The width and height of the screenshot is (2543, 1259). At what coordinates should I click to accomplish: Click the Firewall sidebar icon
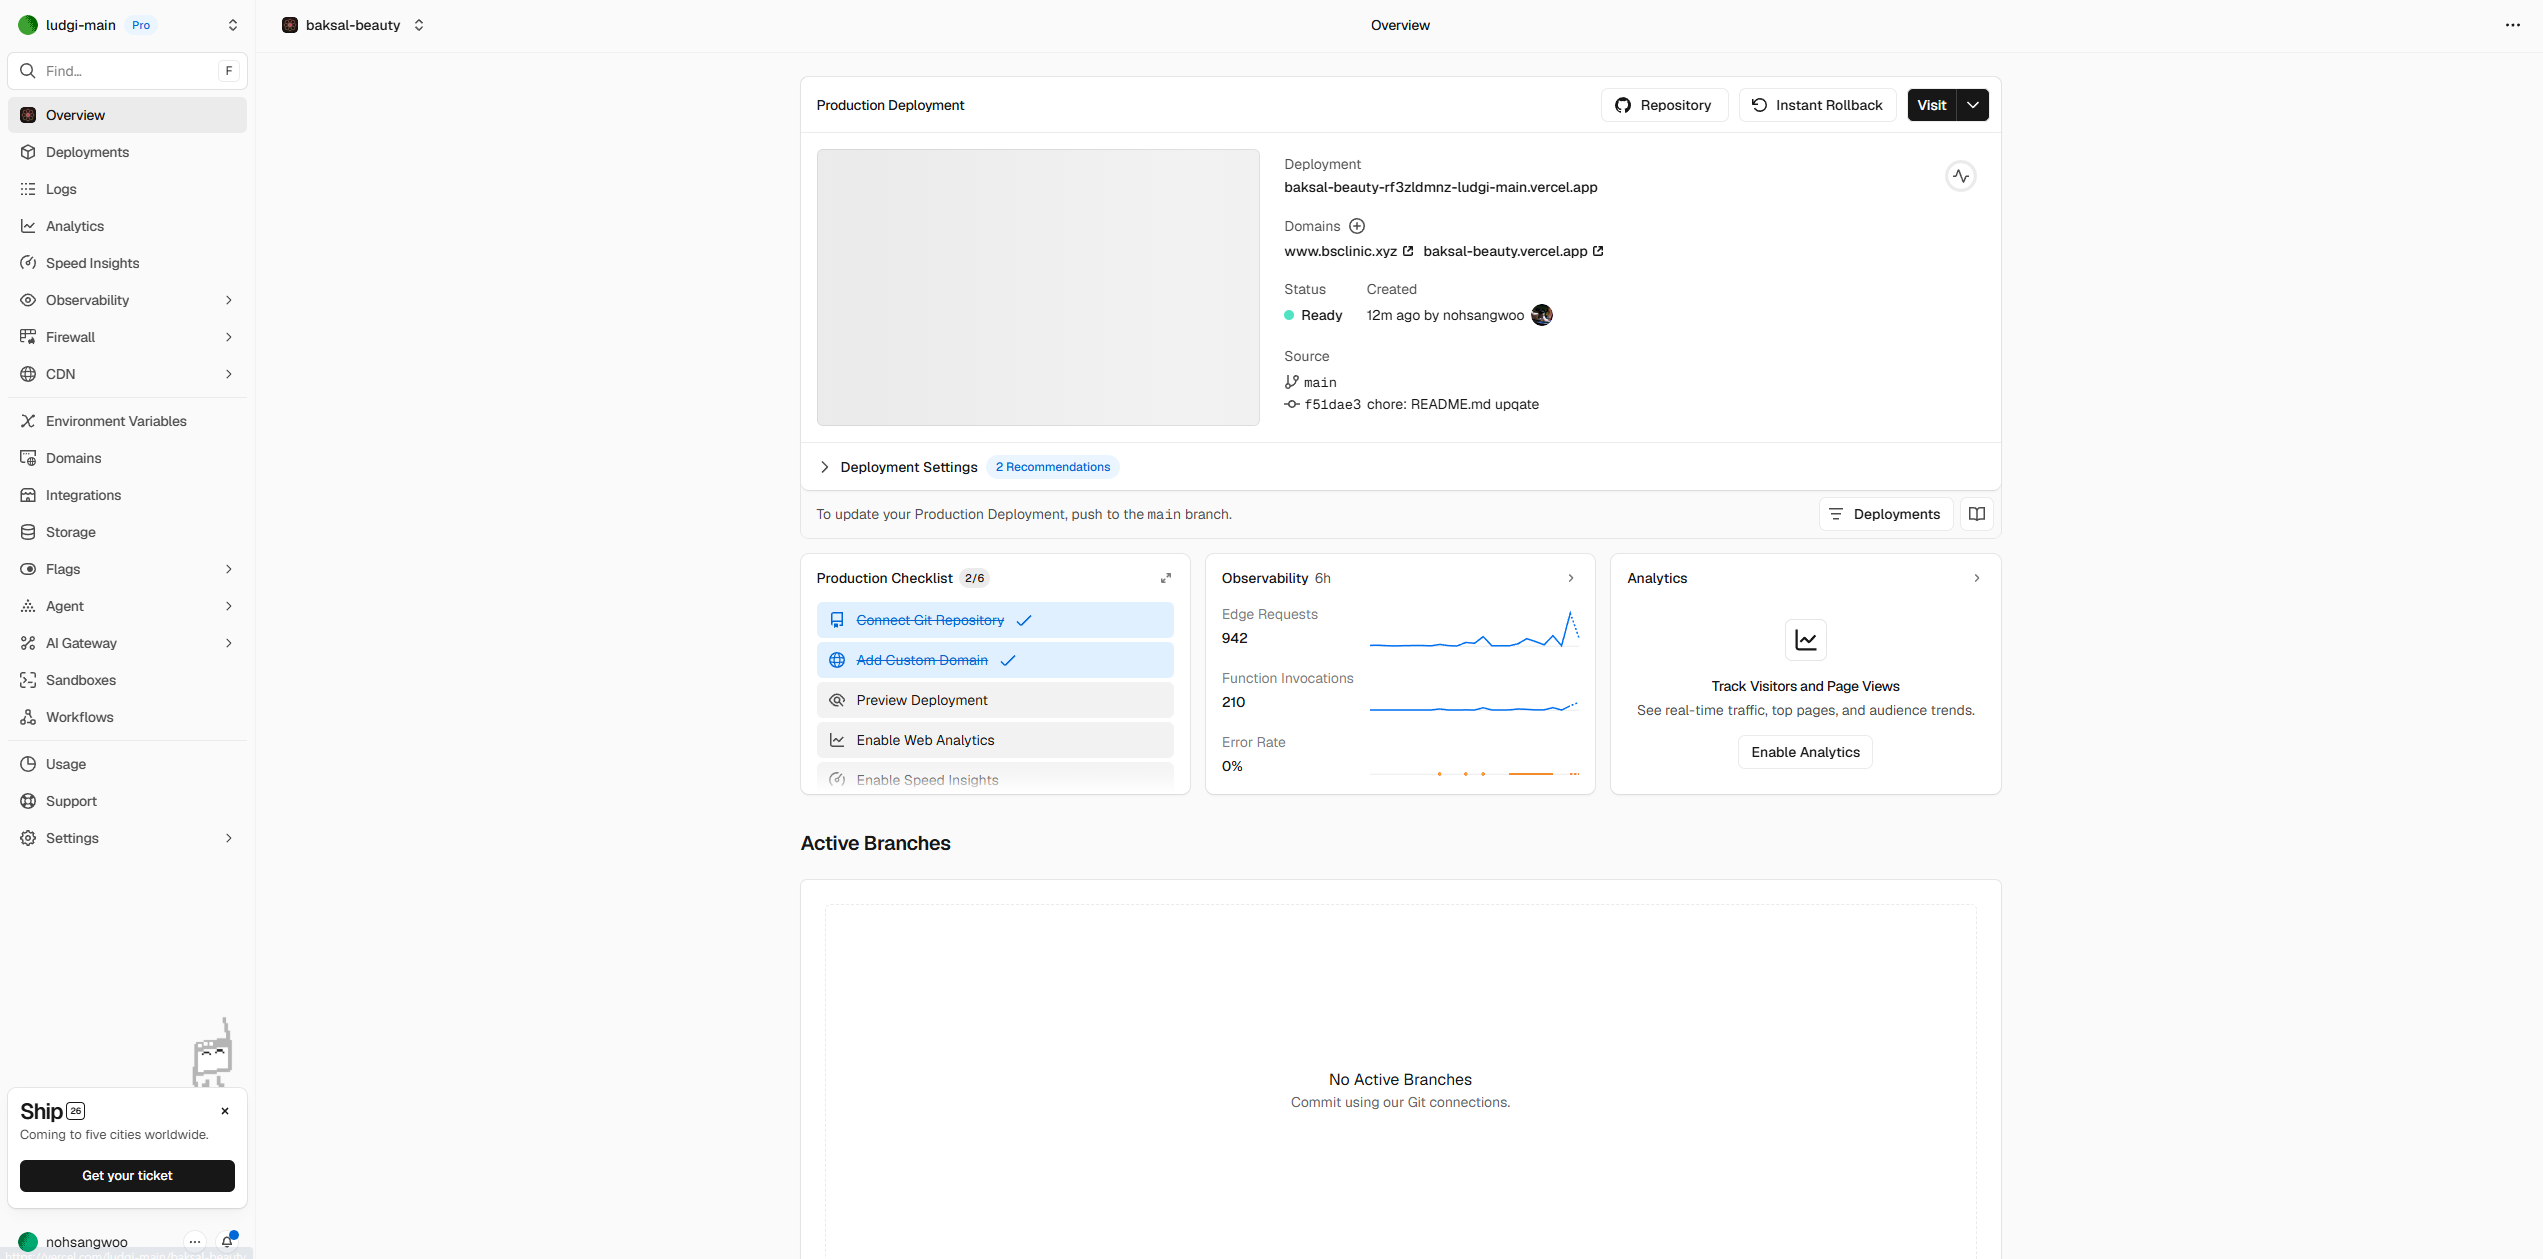click(x=28, y=337)
